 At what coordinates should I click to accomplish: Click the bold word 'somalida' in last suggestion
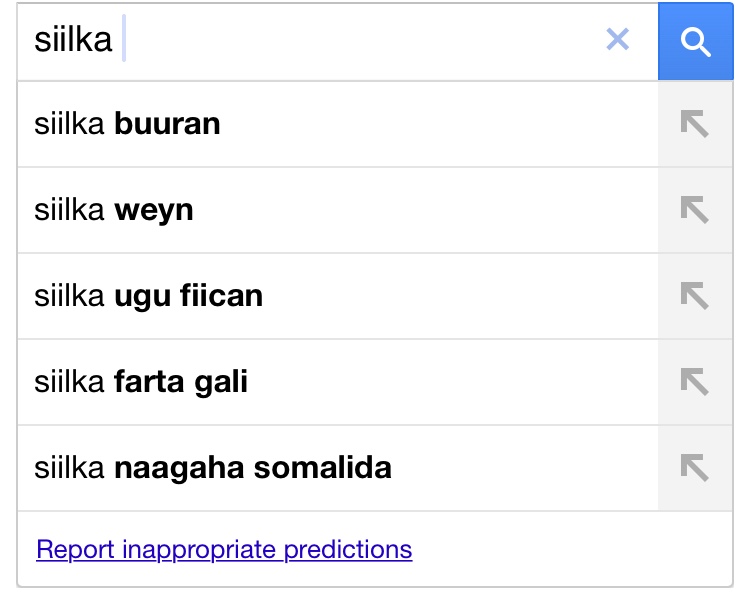click(323, 468)
